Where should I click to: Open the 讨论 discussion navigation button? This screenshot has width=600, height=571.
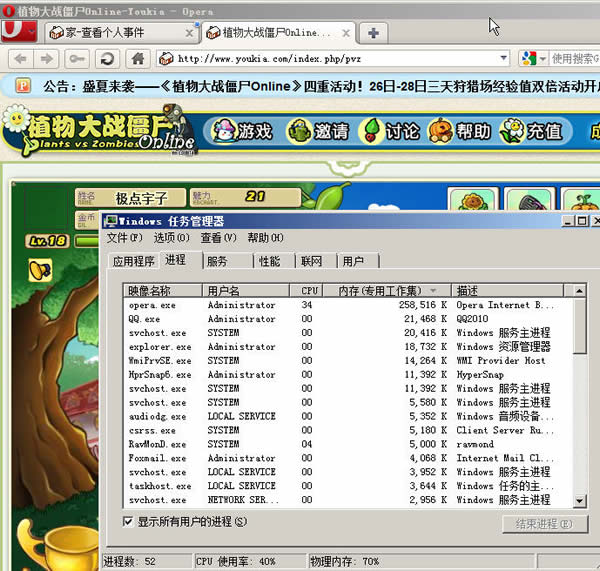click(390, 131)
